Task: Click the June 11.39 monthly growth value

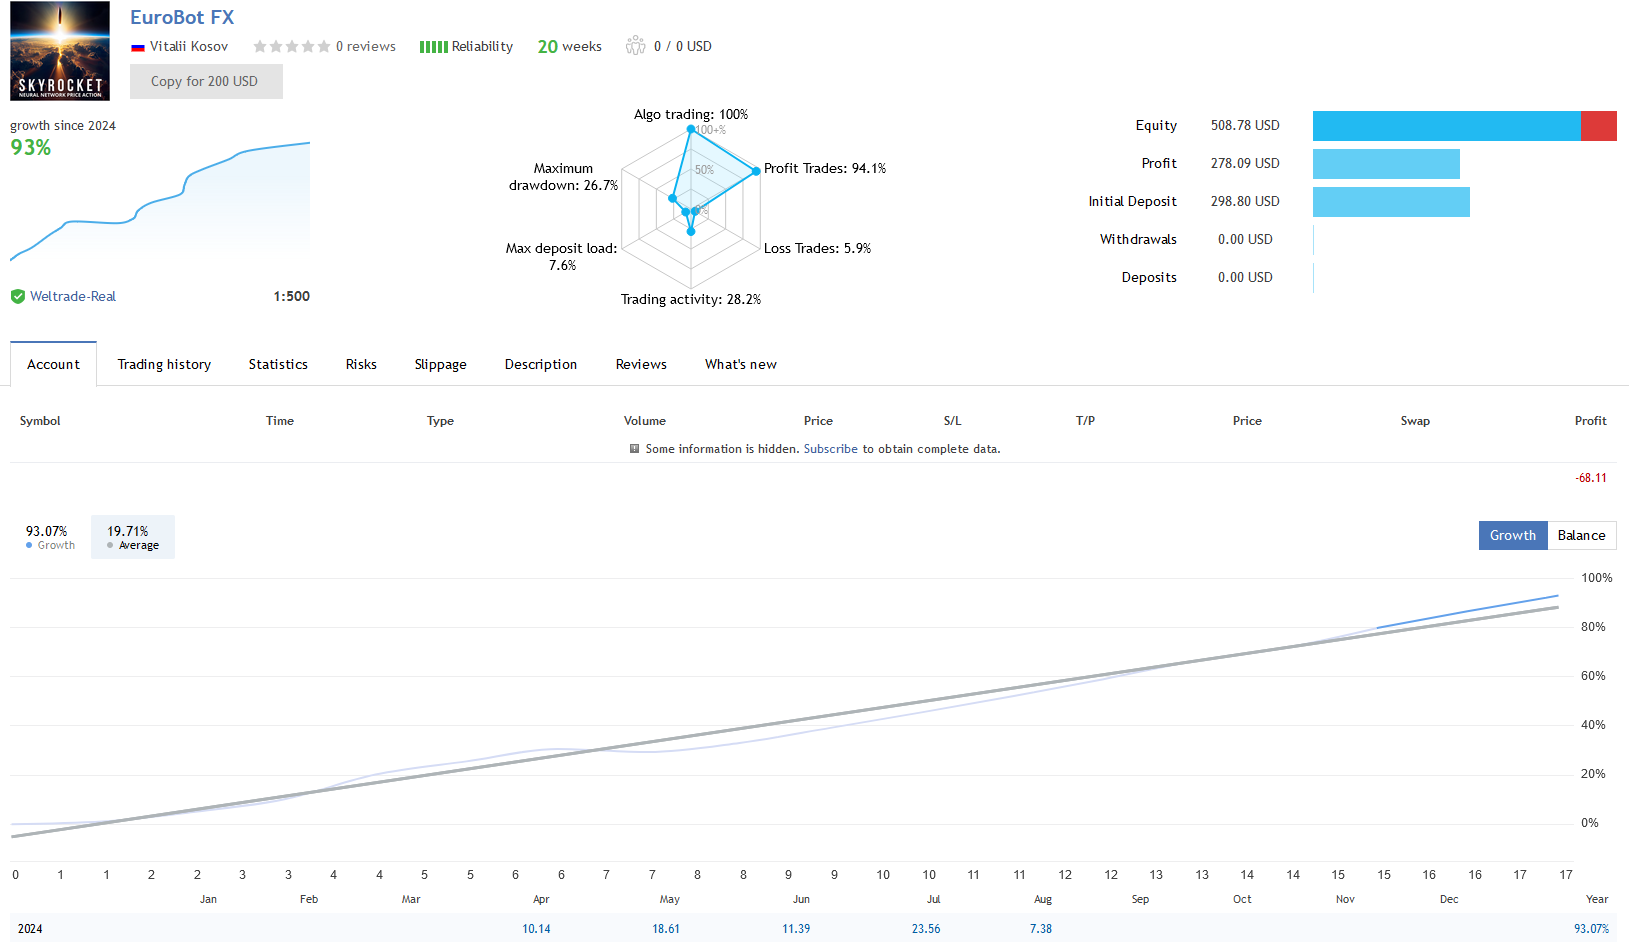Action: click(796, 929)
